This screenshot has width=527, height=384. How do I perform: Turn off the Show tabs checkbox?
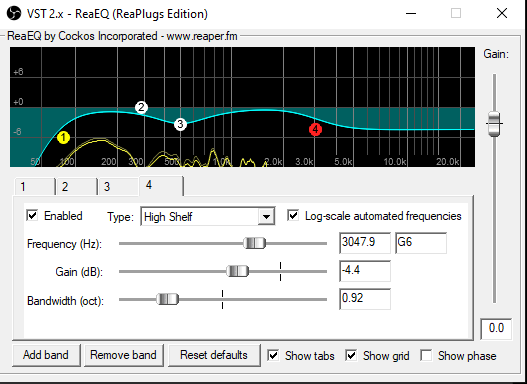[x=273, y=355]
